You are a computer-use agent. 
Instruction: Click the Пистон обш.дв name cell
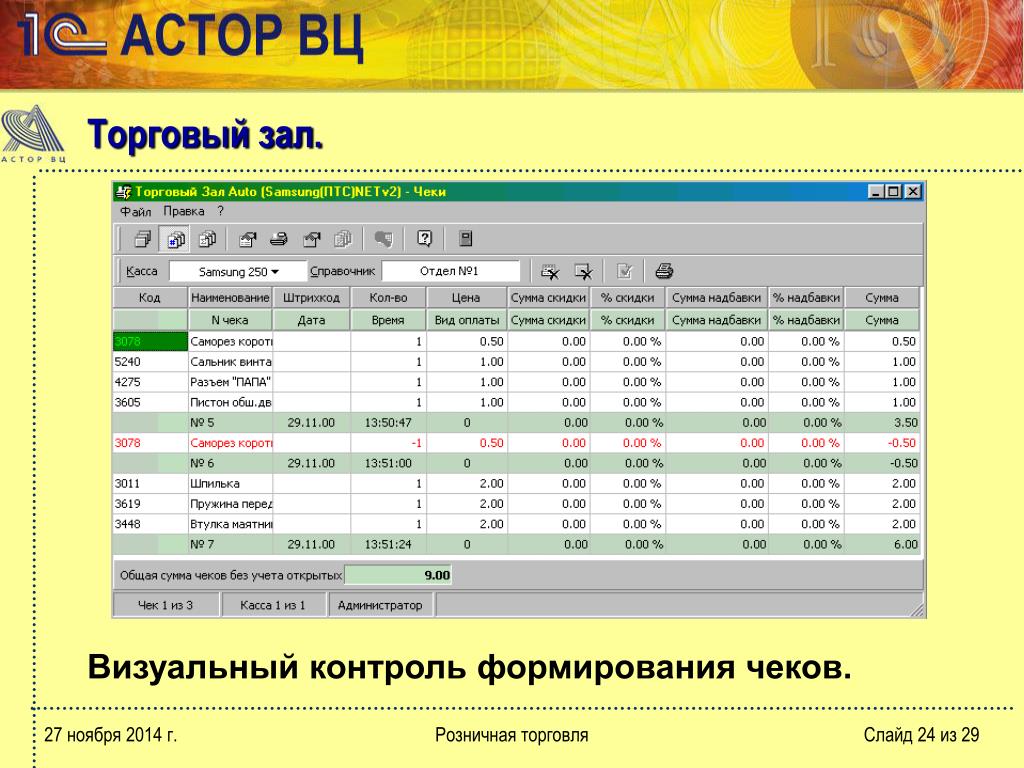point(231,402)
